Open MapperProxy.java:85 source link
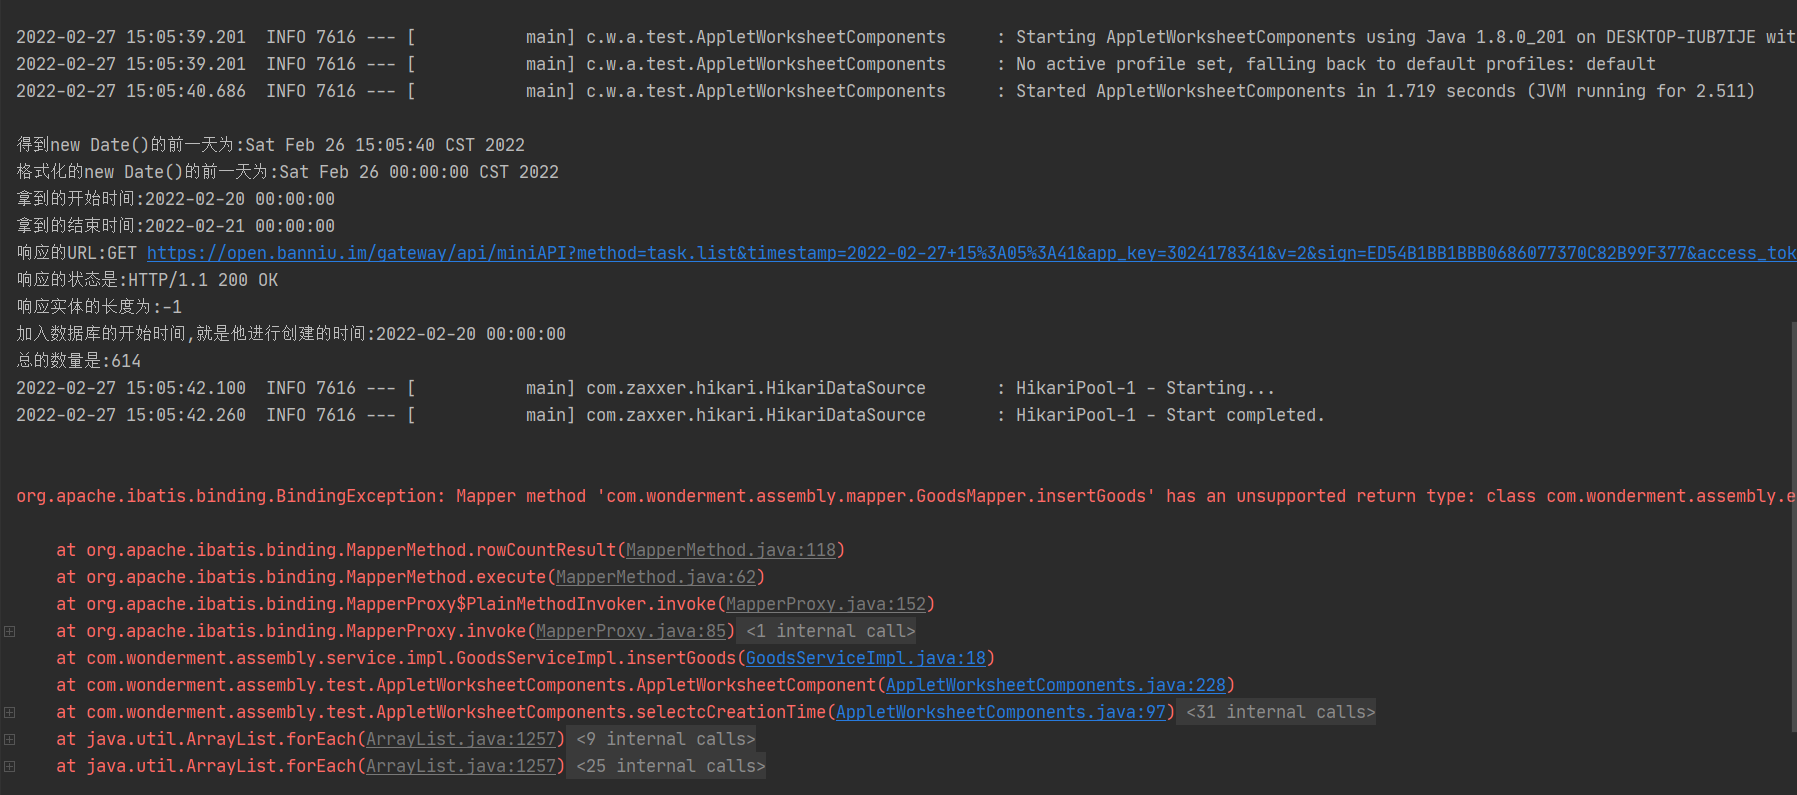Viewport: 1797px width, 795px height. [x=631, y=631]
